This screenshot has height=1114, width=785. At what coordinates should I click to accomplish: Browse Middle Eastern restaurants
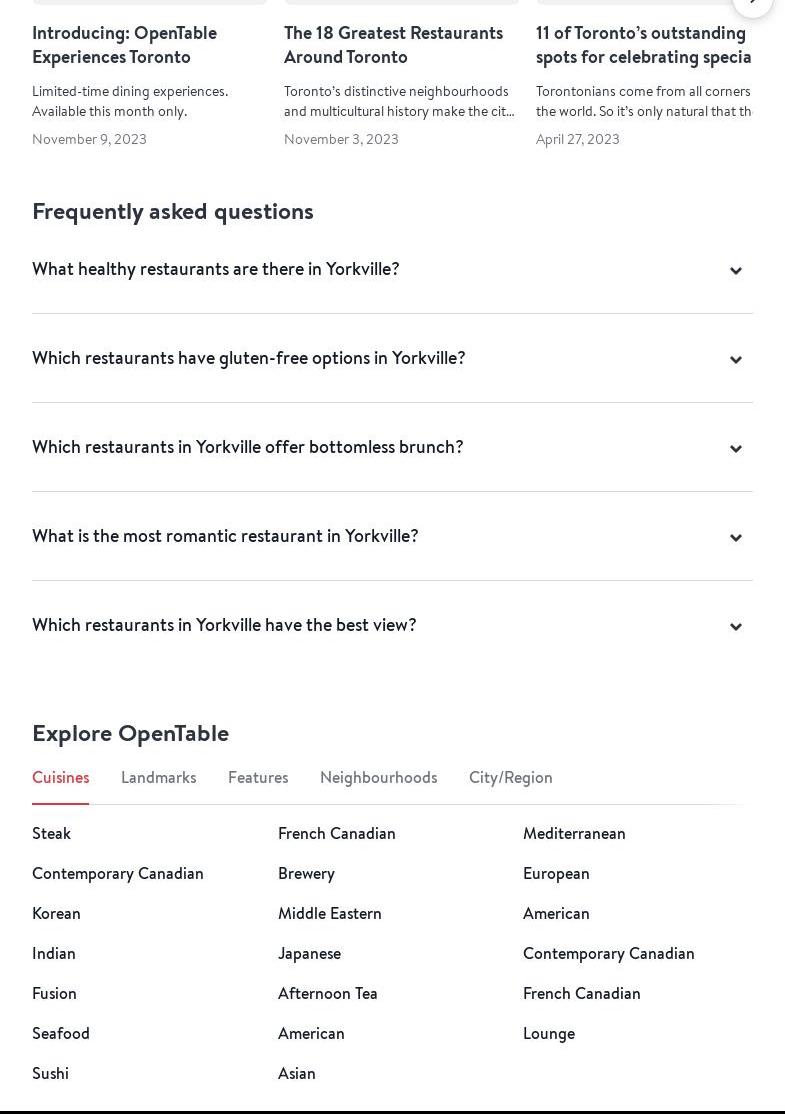[x=329, y=914]
